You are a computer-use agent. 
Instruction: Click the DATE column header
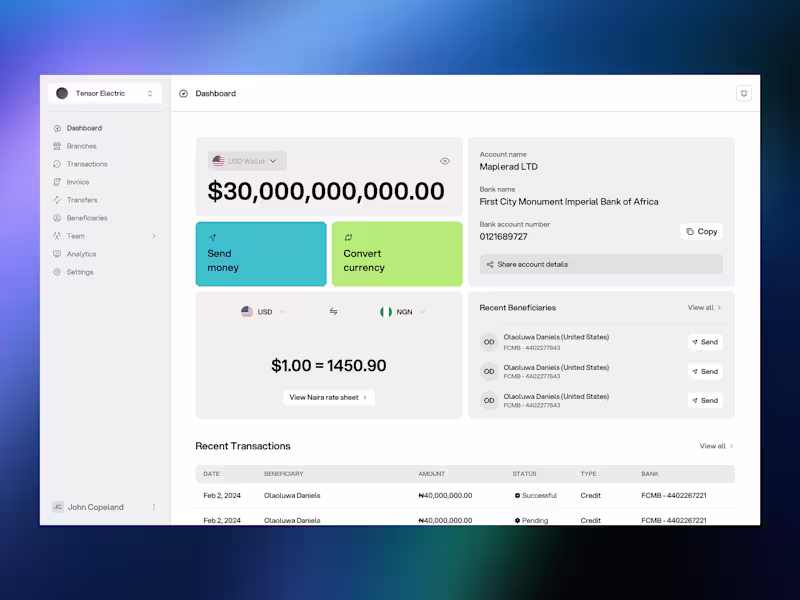[x=211, y=474]
